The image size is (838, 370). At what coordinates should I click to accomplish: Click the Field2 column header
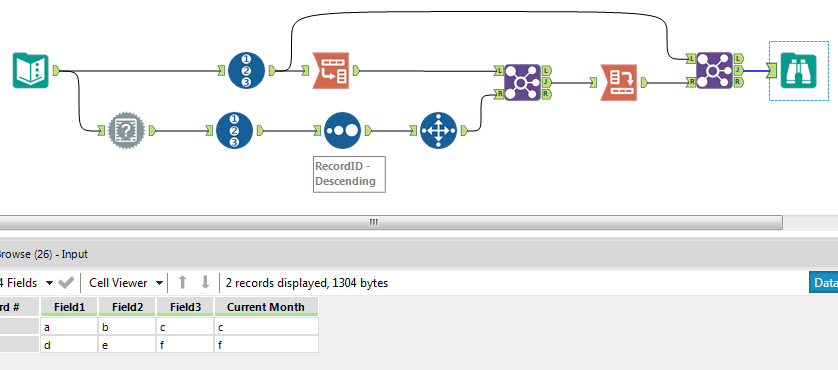(127, 307)
